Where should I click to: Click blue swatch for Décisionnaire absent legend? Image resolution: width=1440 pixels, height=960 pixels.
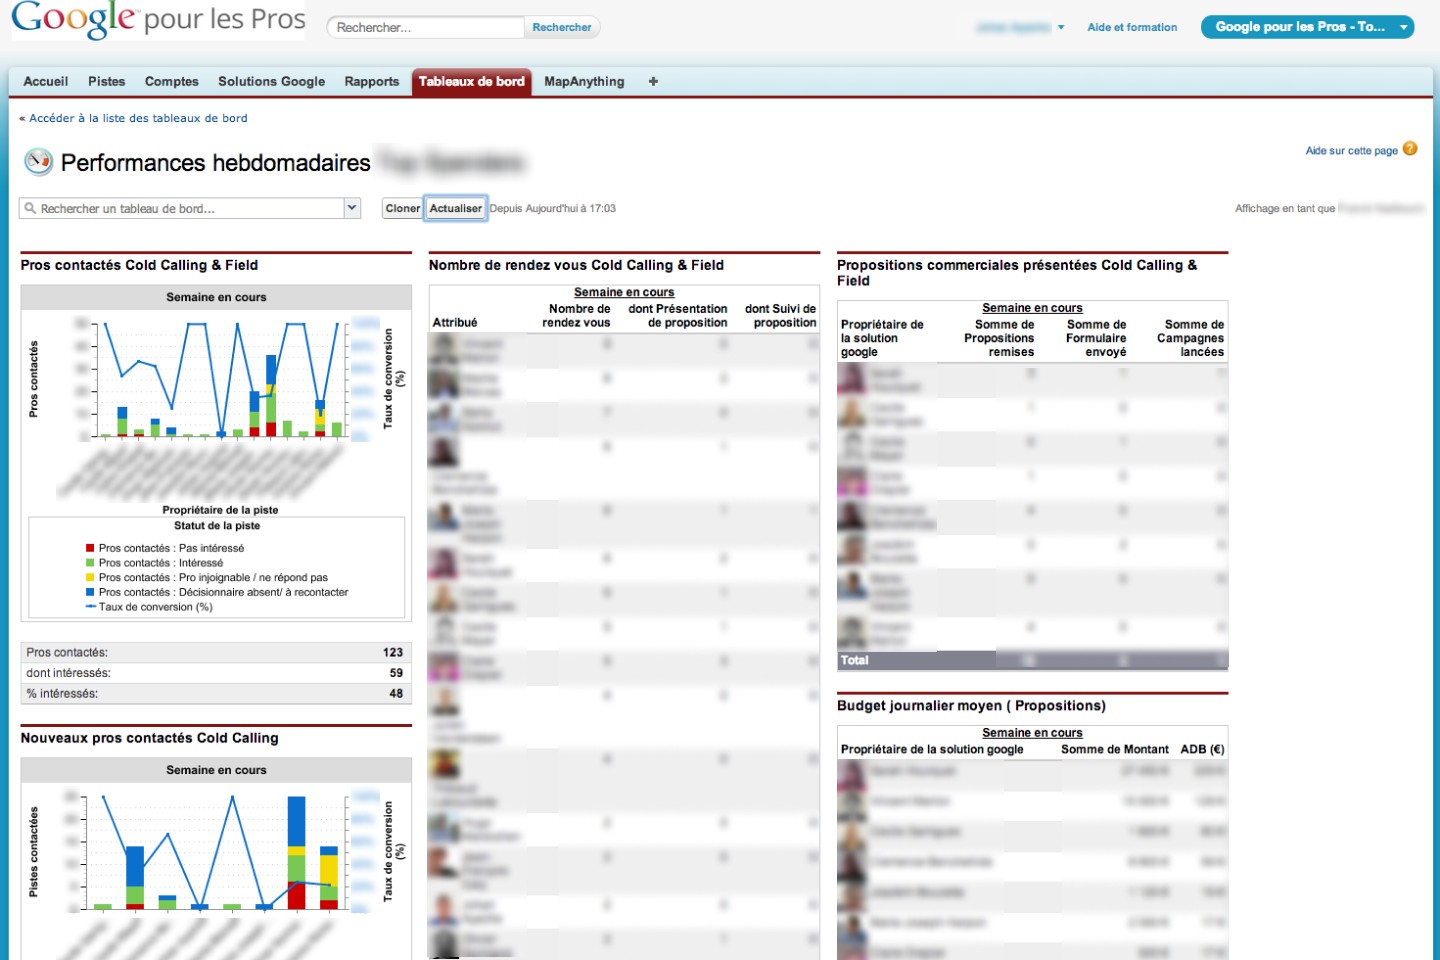tap(90, 592)
